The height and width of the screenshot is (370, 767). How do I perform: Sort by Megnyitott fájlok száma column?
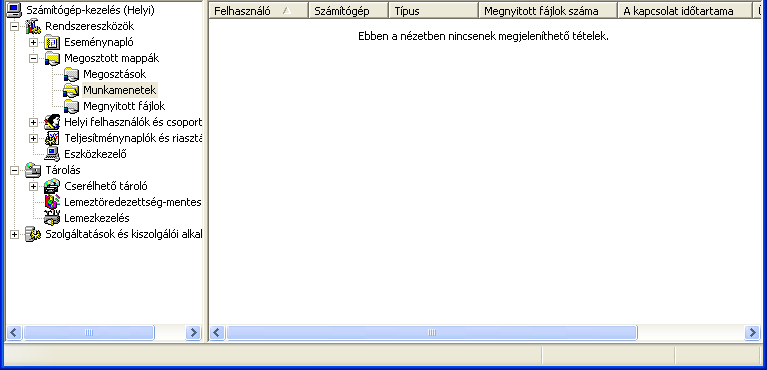point(548,11)
